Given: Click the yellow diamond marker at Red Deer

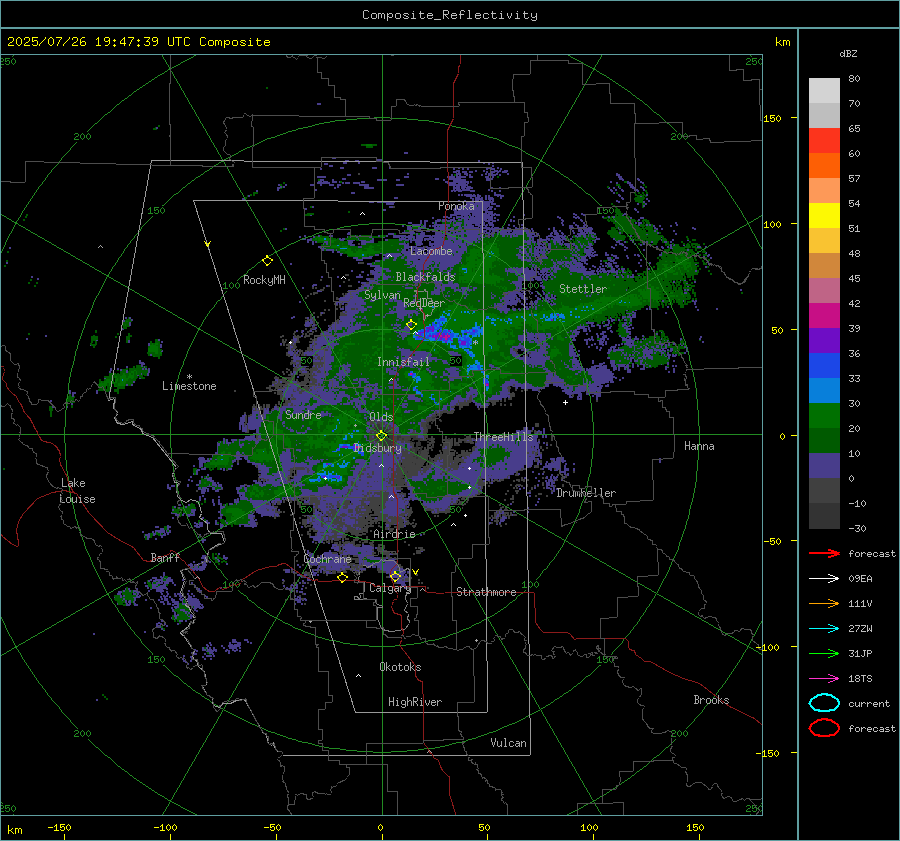Looking at the screenshot, I should point(411,325).
